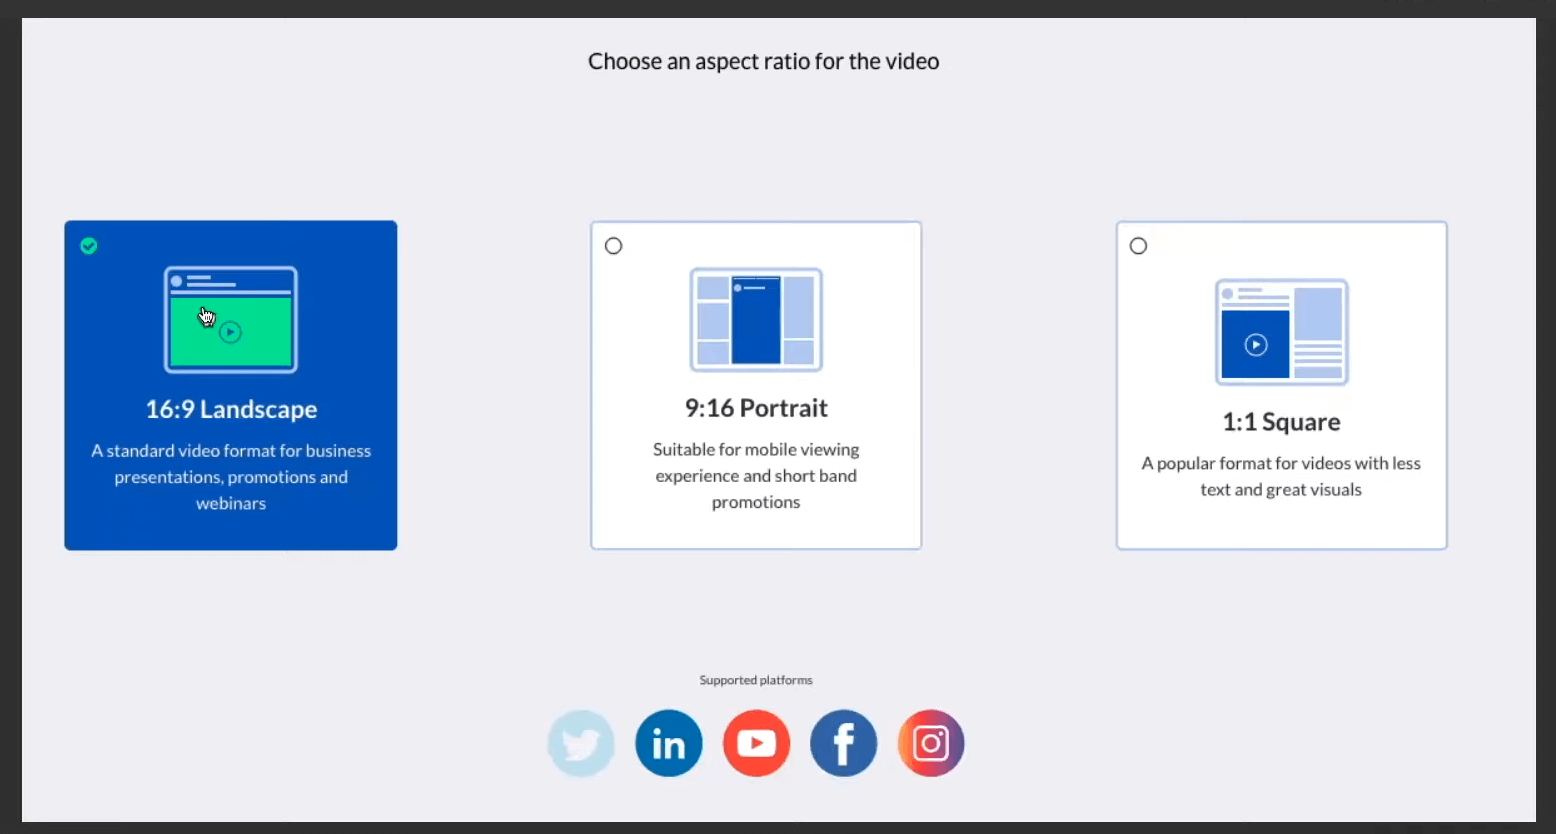Viewport: 1556px width, 834px height.
Task: Click the 16:9 Landscape heading
Action: pyautogui.click(x=231, y=409)
